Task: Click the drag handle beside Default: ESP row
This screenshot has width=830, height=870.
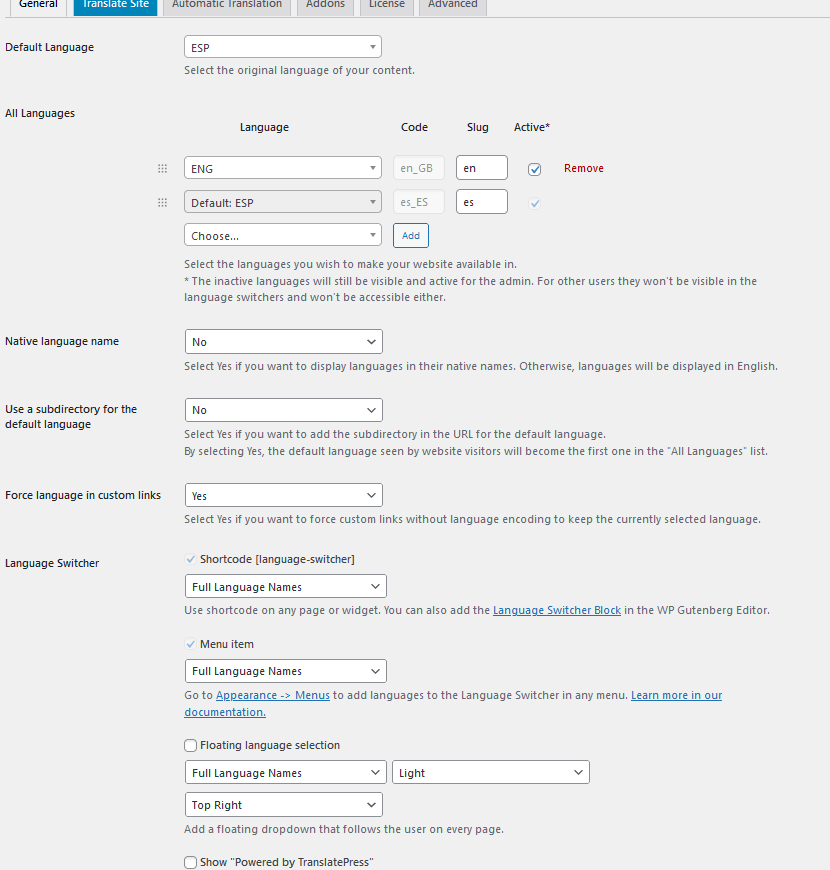Action: [162, 203]
